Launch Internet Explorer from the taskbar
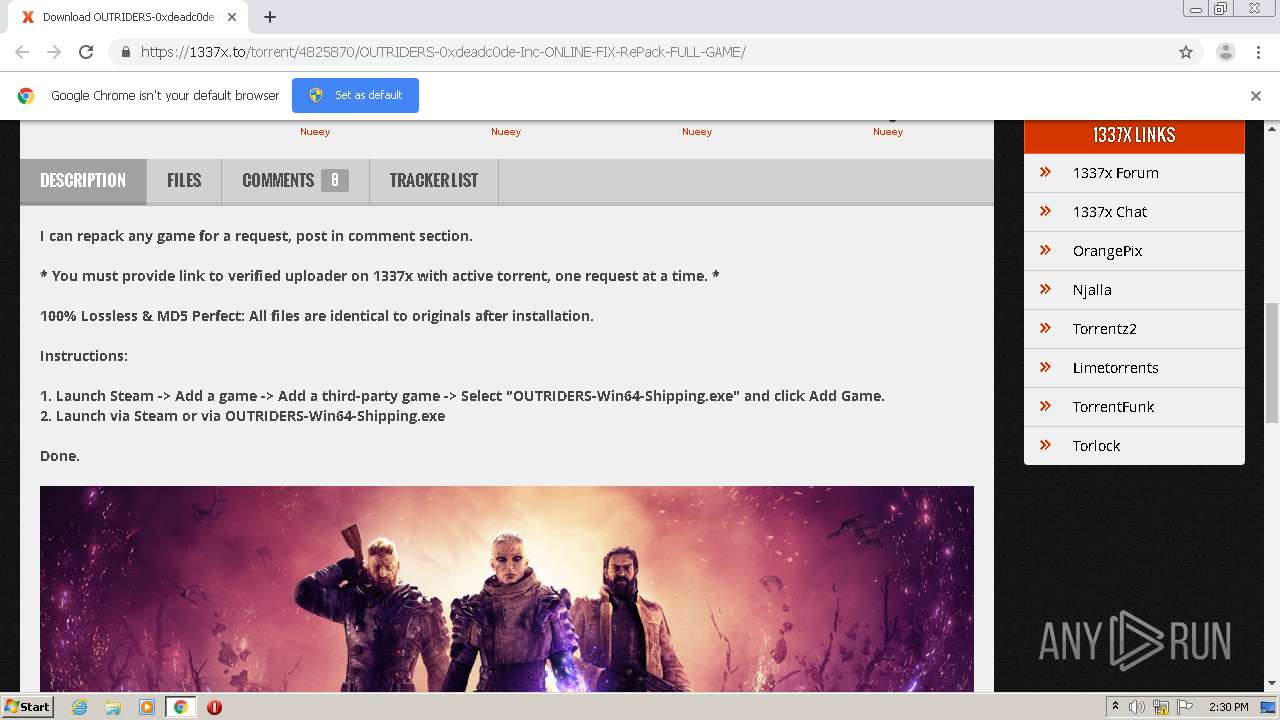1280x720 pixels. click(79, 707)
